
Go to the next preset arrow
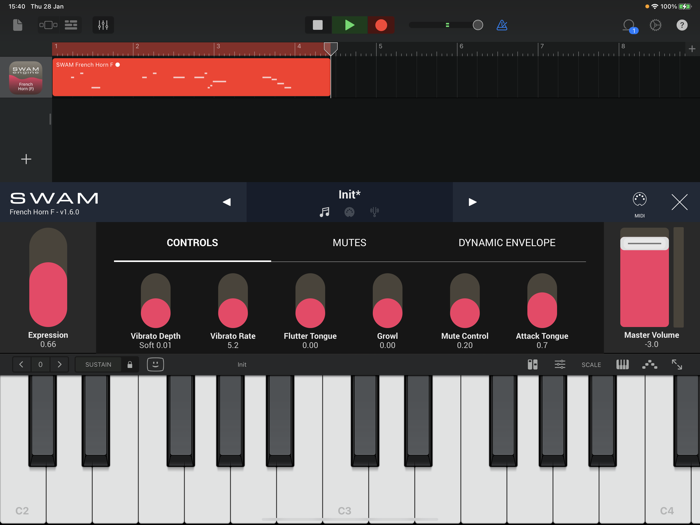(472, 202)
